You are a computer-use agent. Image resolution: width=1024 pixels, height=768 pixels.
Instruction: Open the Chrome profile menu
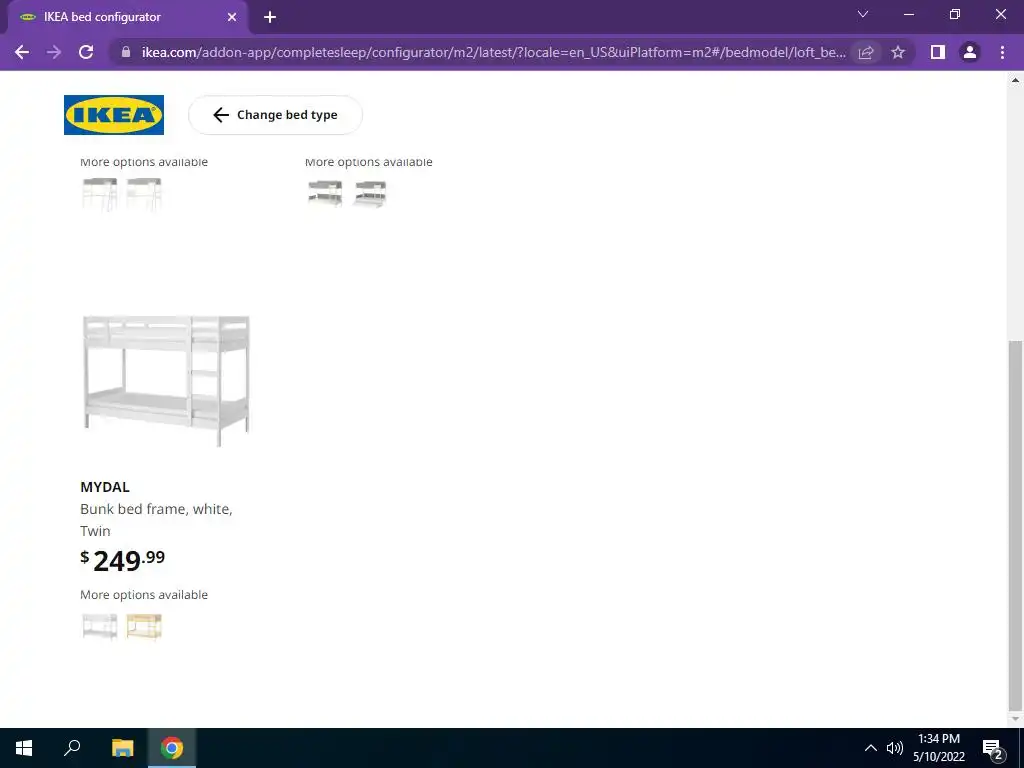coord(970,52)
